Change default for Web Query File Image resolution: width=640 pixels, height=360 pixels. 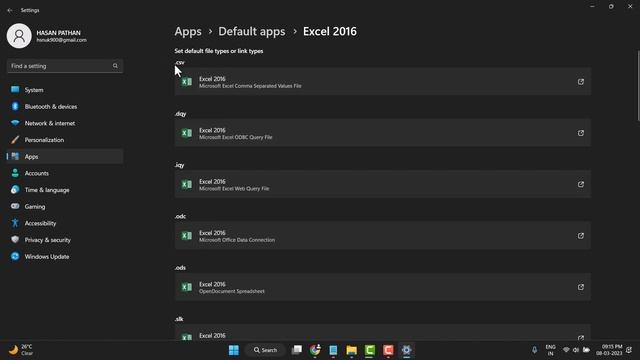(382, 184)
